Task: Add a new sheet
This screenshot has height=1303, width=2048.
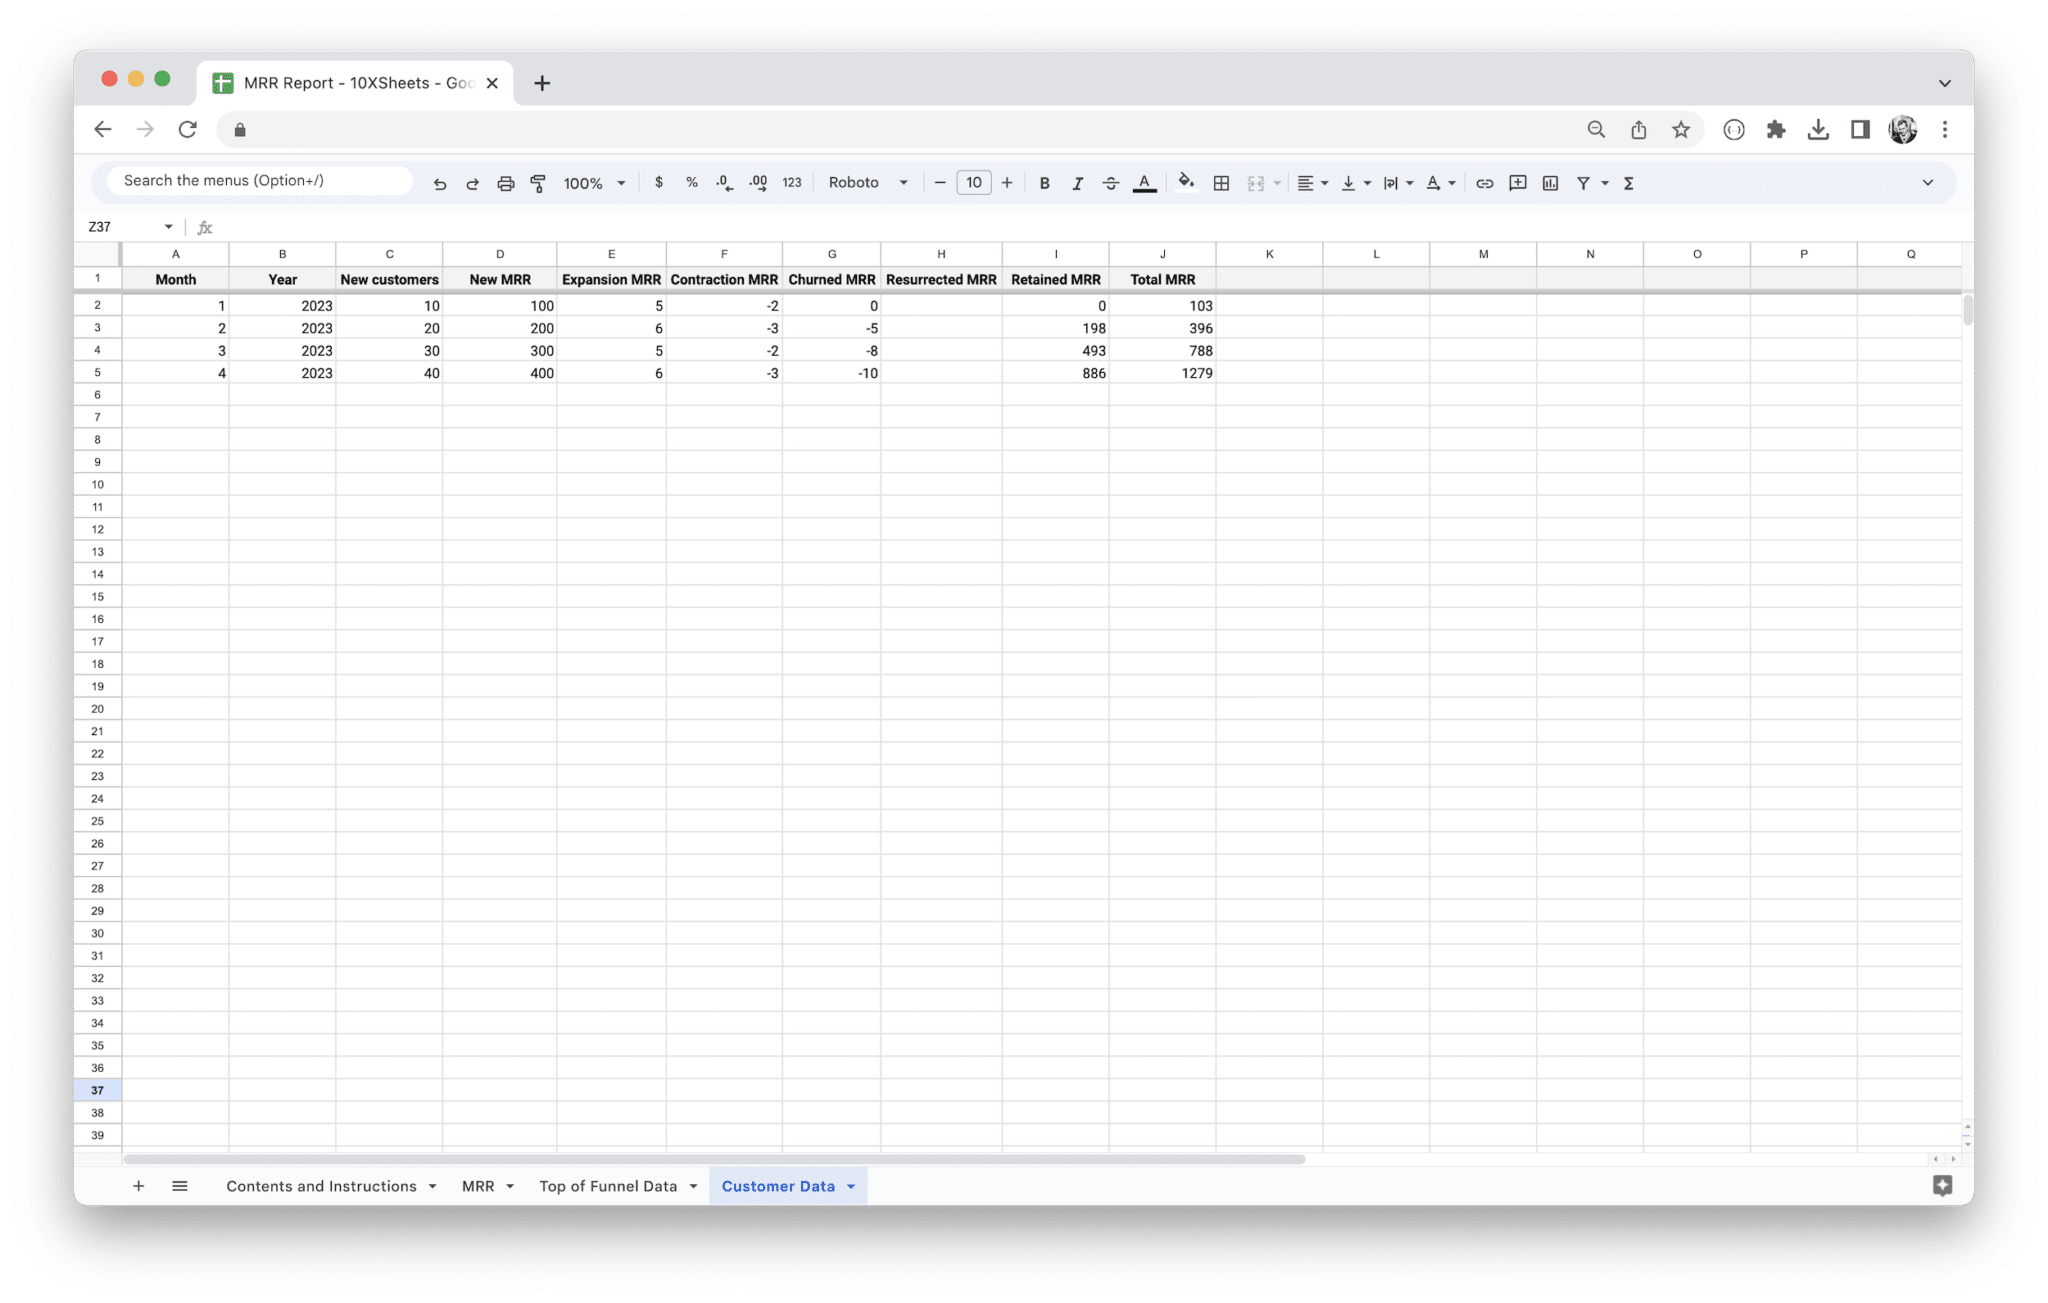Action: (x=139, y=1186)
